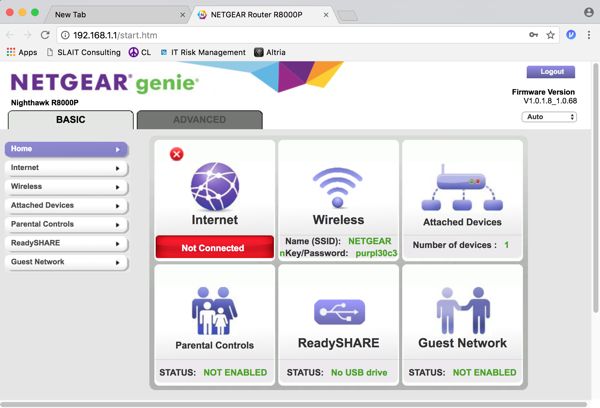The image size is (600, 408).
Task: Click the red X connection error icon
Action: pos(176,154)
